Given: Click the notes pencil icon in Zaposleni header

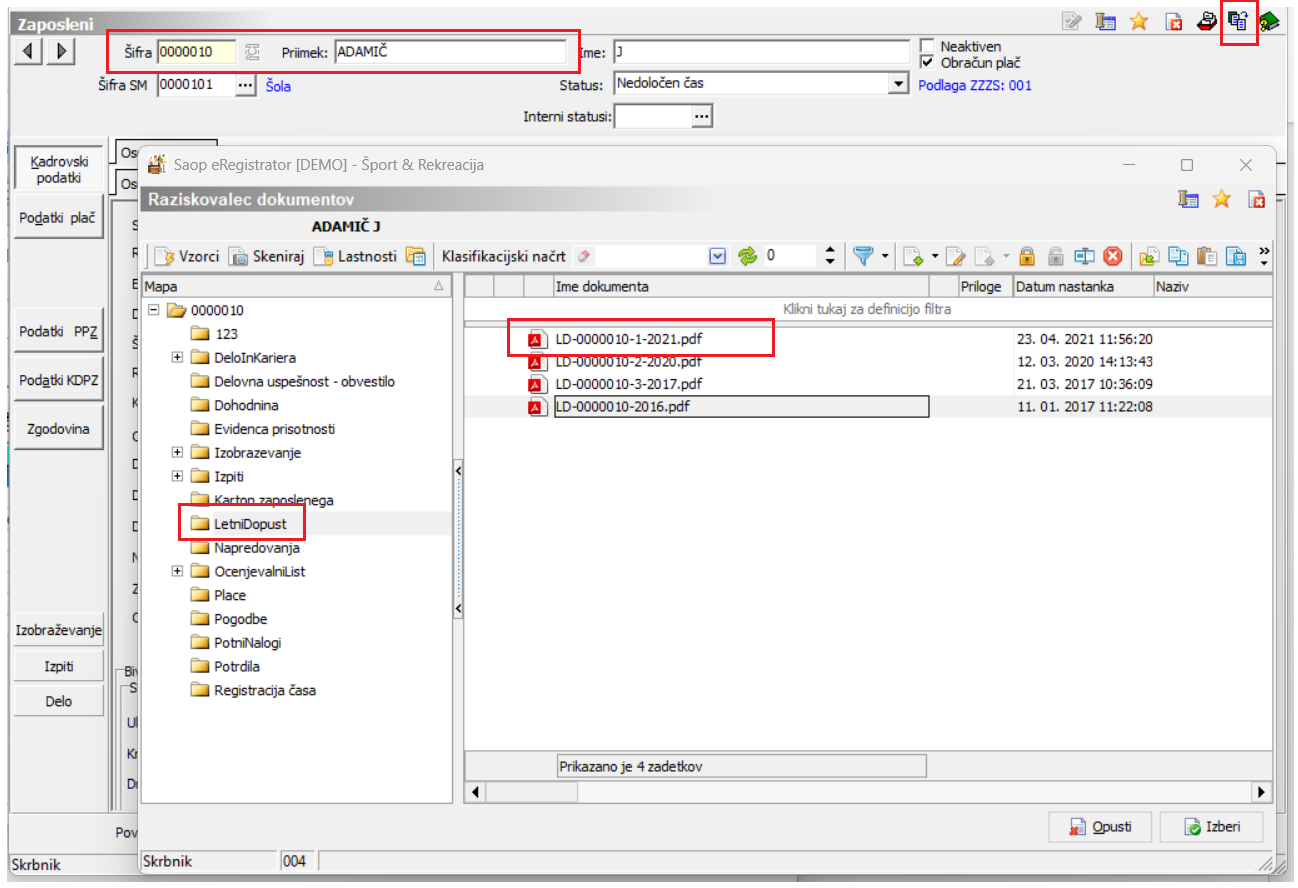Looking at the screenshot, I should 1071,21.
